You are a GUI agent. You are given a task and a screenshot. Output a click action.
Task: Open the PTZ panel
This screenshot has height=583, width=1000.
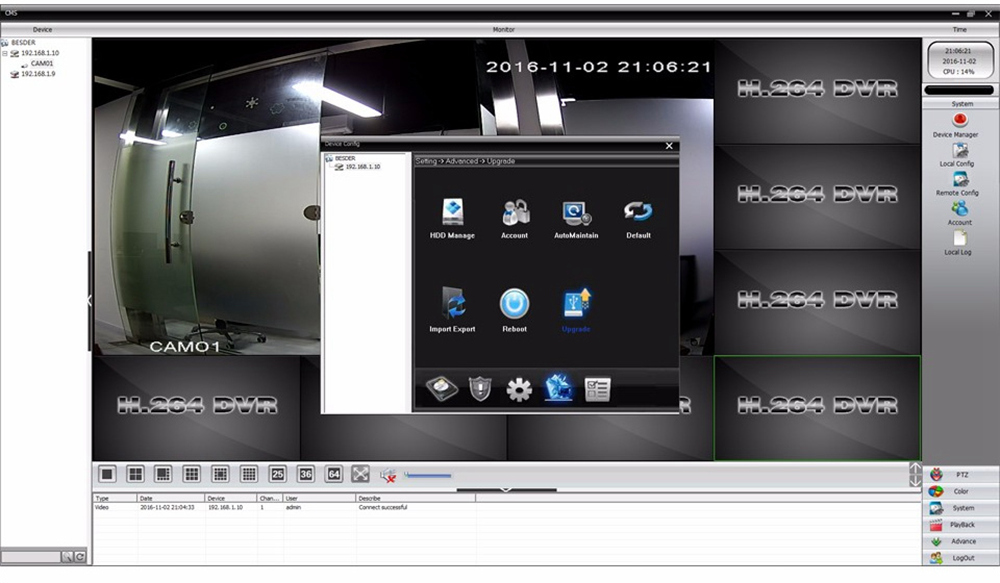[961, 475]
